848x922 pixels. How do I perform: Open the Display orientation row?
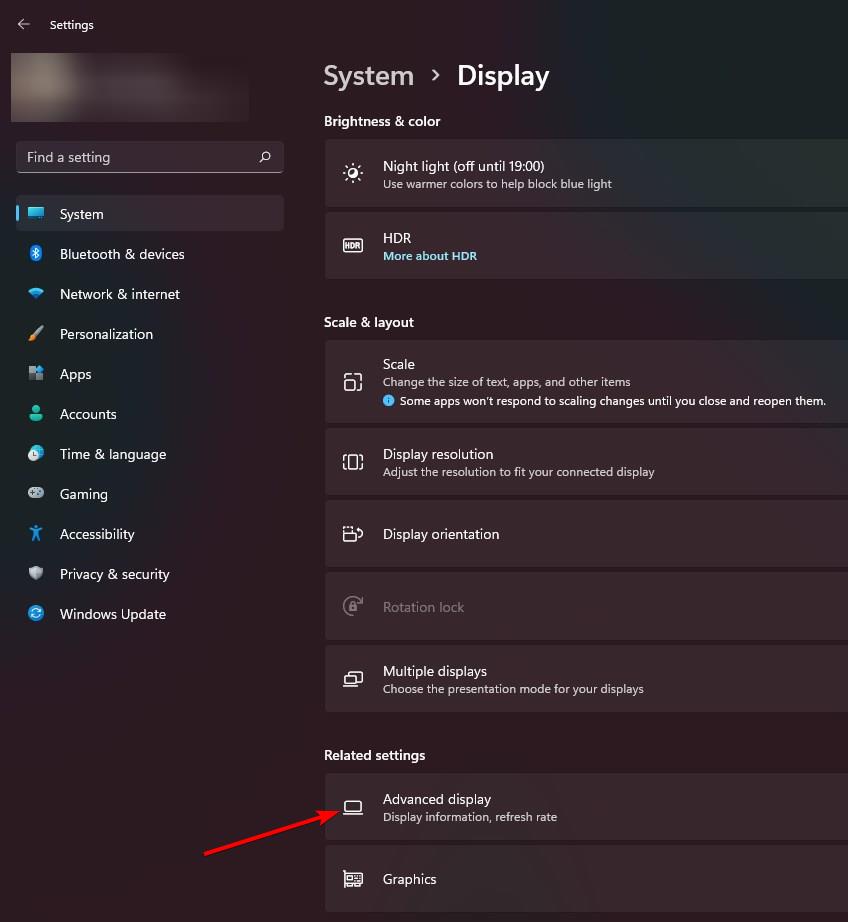(x=586, y=534)
